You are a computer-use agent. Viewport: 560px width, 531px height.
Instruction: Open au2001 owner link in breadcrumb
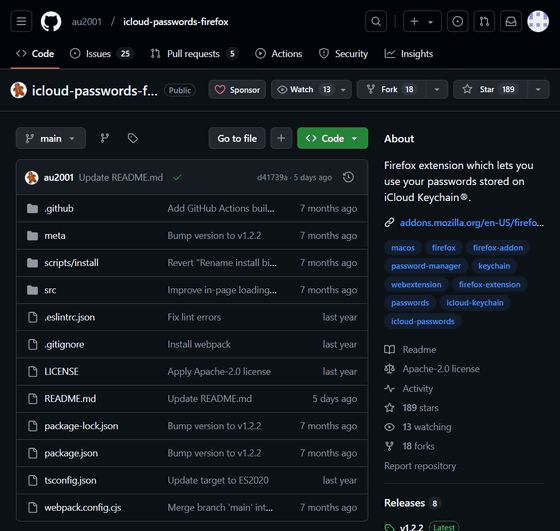tap(86, 22)
